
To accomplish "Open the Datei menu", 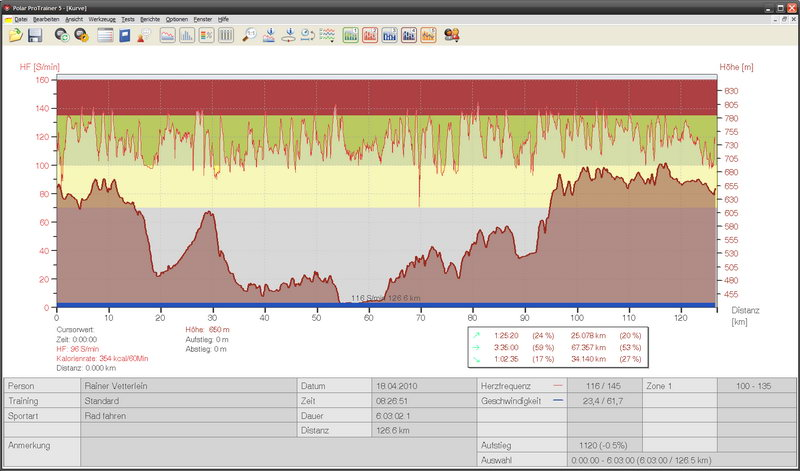I will [21, 19].
